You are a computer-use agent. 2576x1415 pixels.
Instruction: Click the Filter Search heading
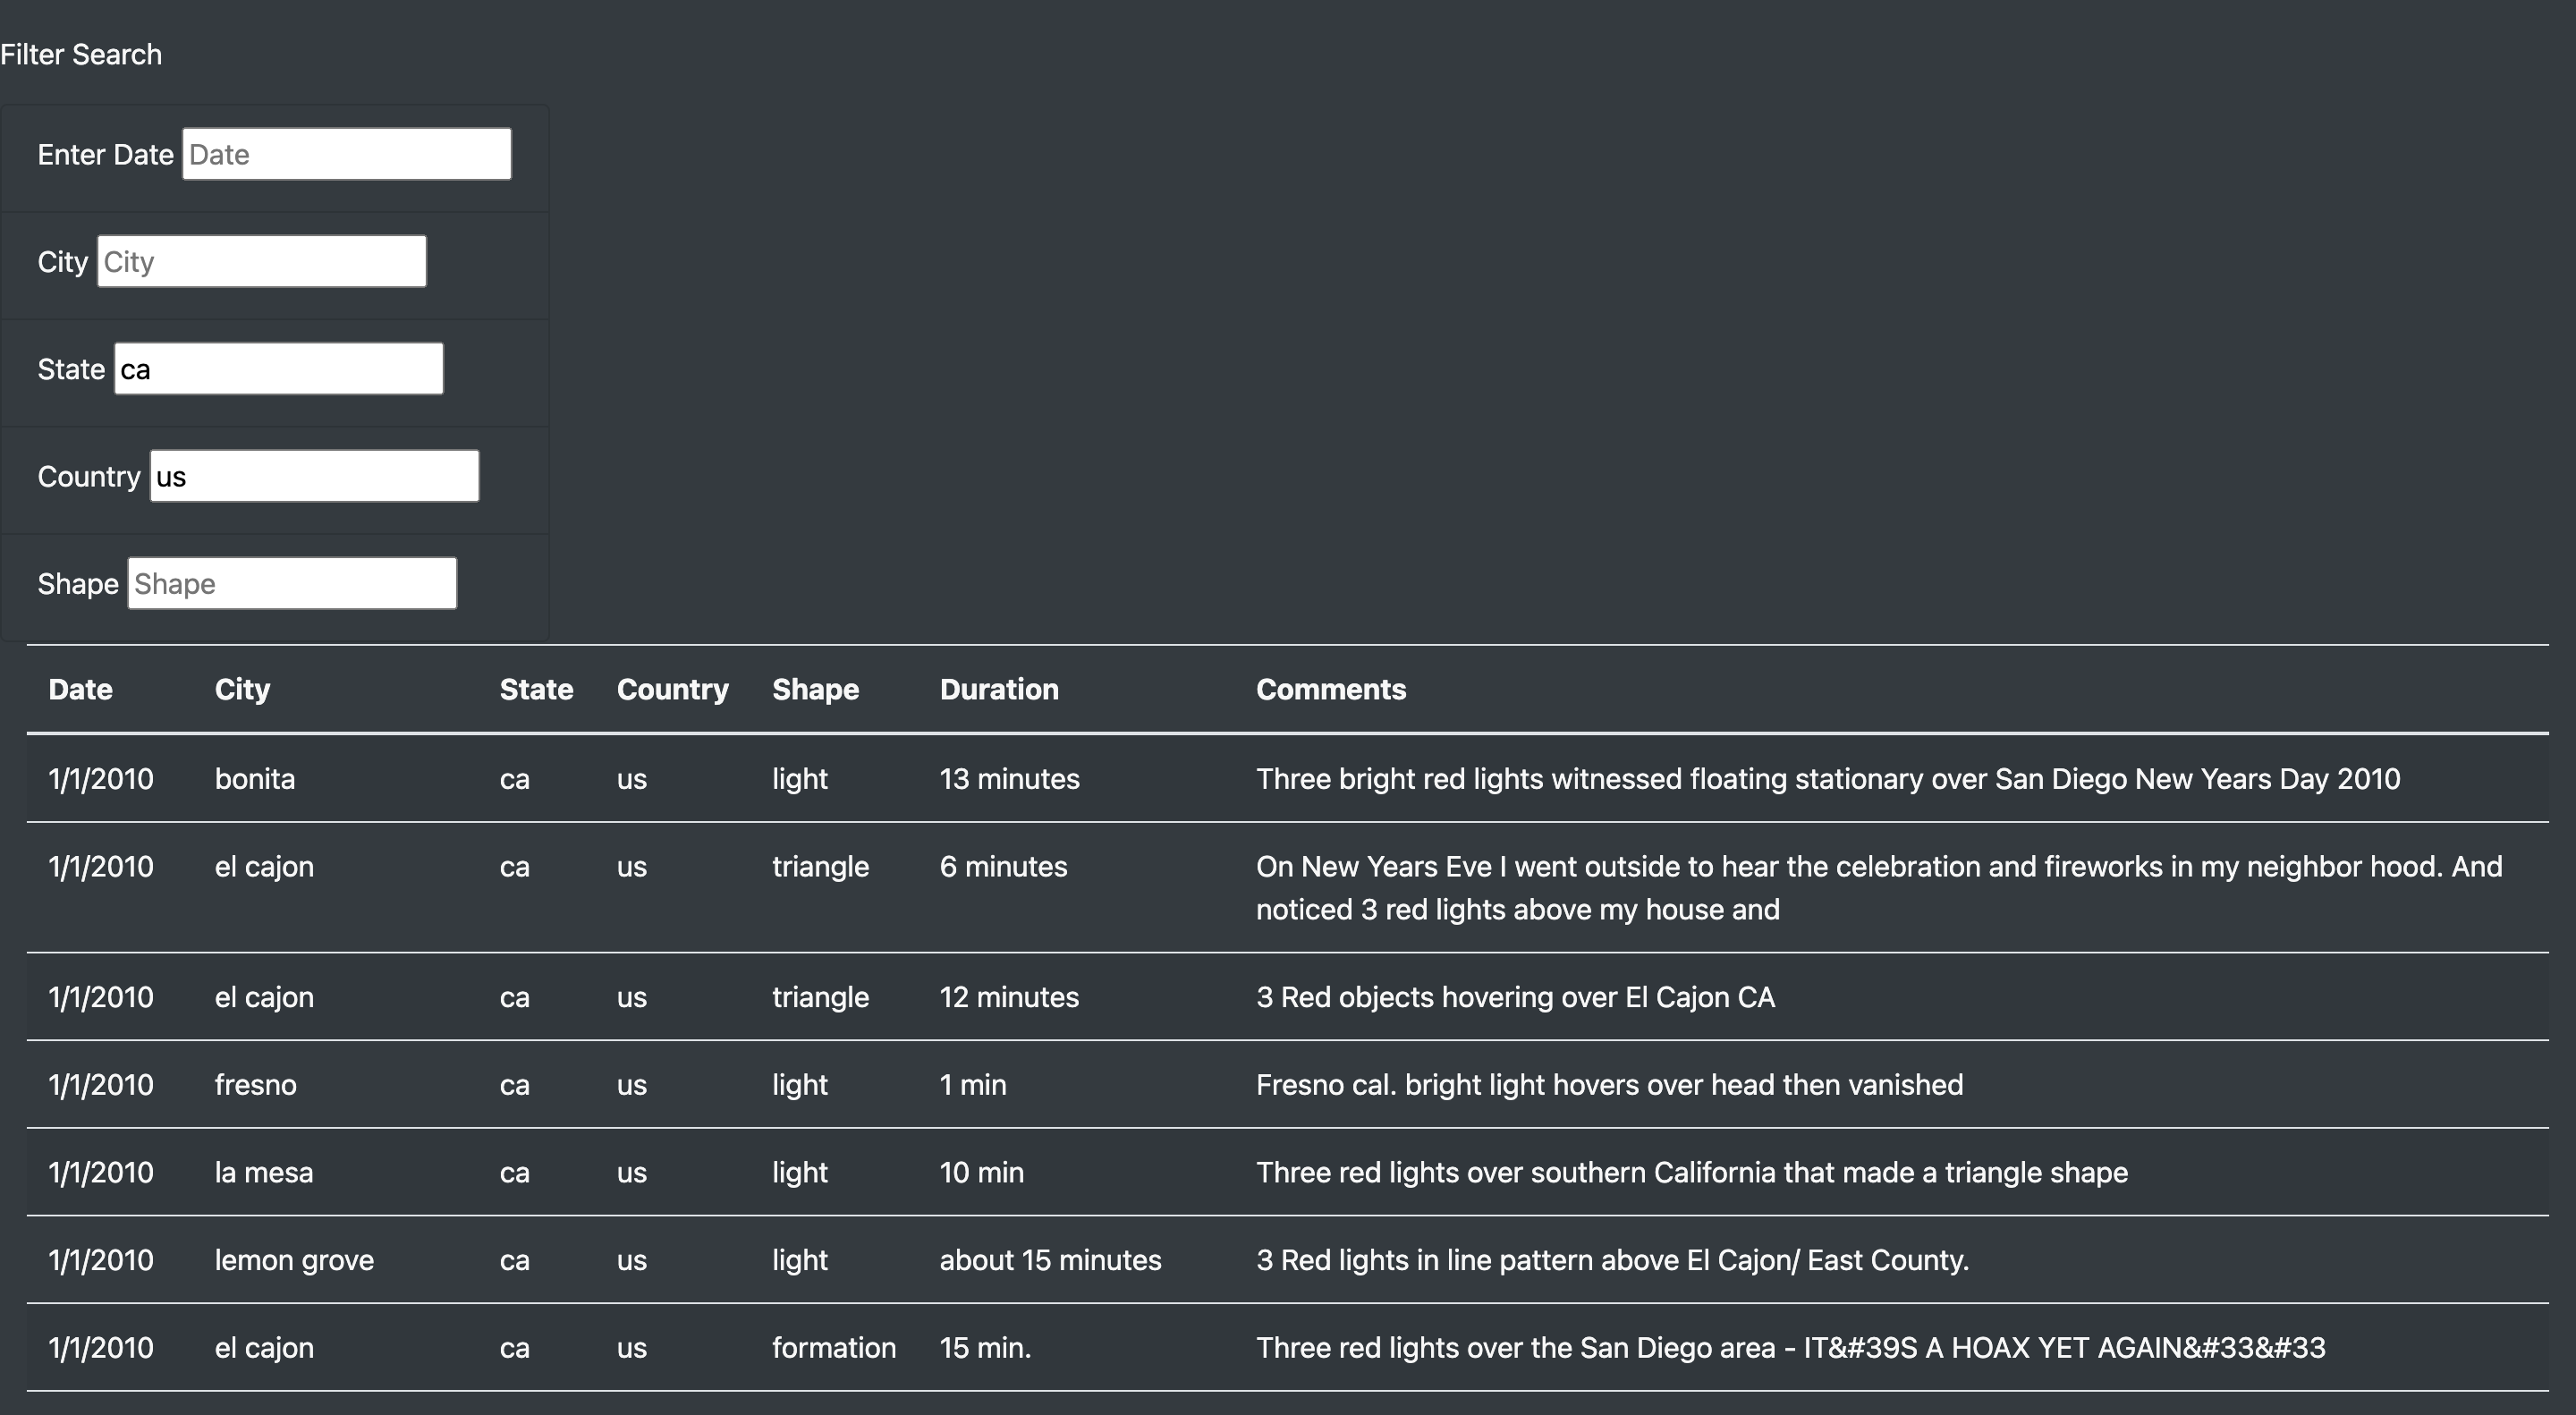(x=80, y=54)
